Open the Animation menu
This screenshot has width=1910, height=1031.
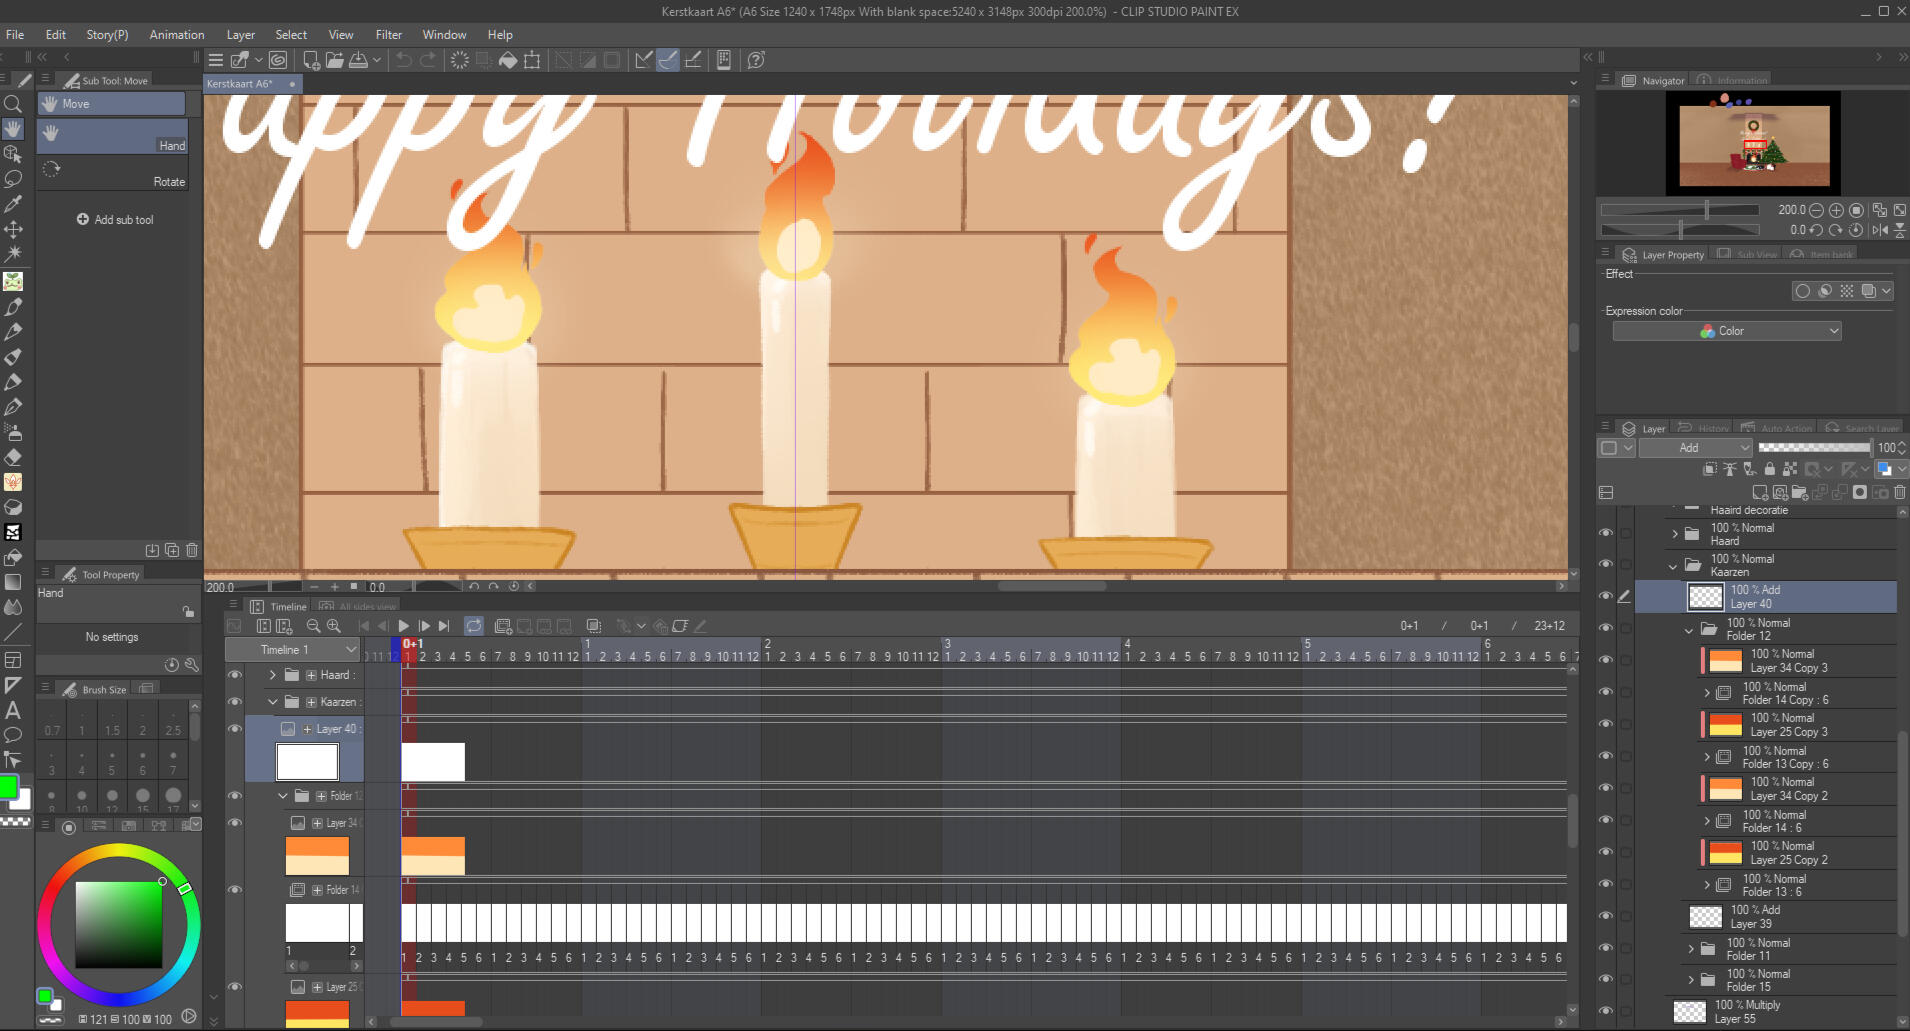pyautogui.click(x=176, y=35)
